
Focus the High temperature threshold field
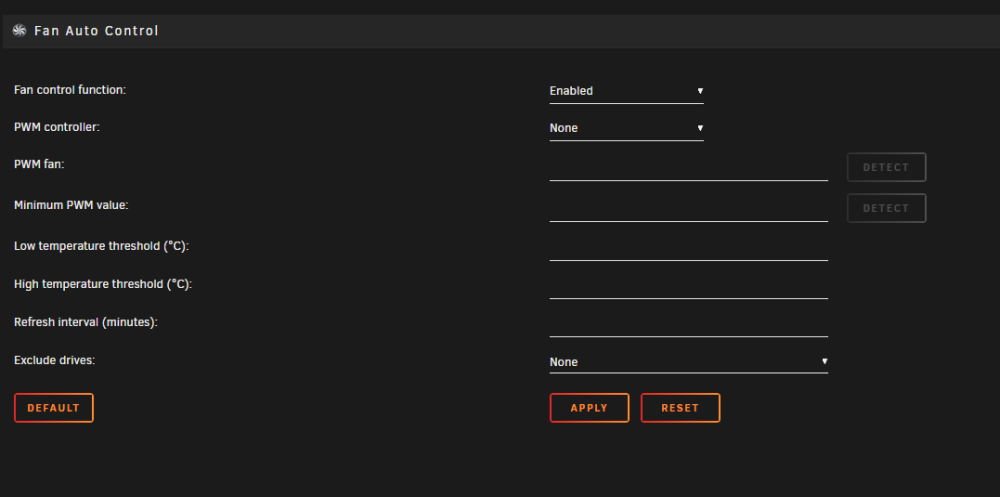[688, 286]
